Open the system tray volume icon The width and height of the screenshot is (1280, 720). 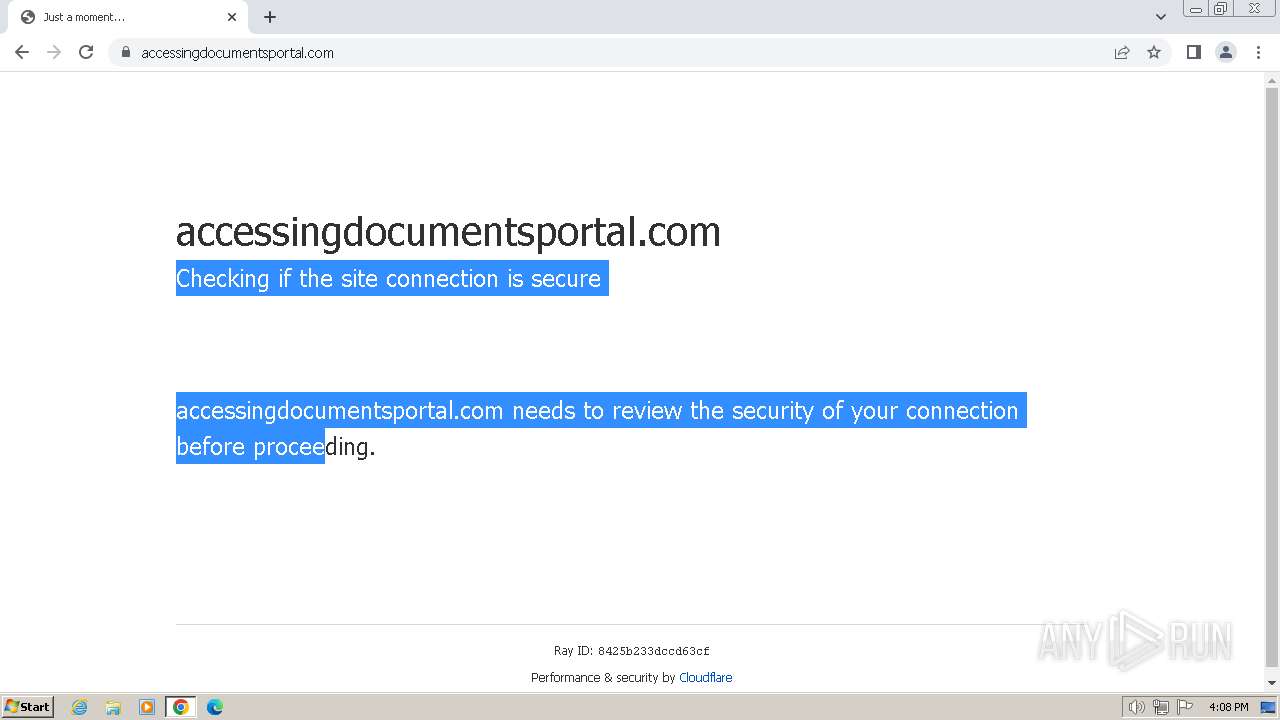pyautogui.click(x=1136, y=707)
